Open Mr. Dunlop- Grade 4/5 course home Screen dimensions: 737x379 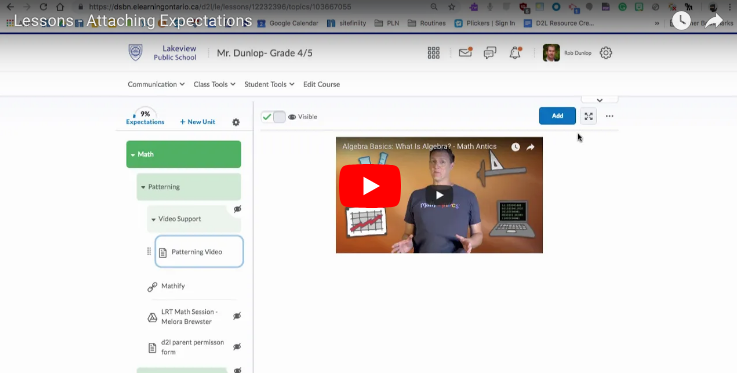click(x=265, y=53)
